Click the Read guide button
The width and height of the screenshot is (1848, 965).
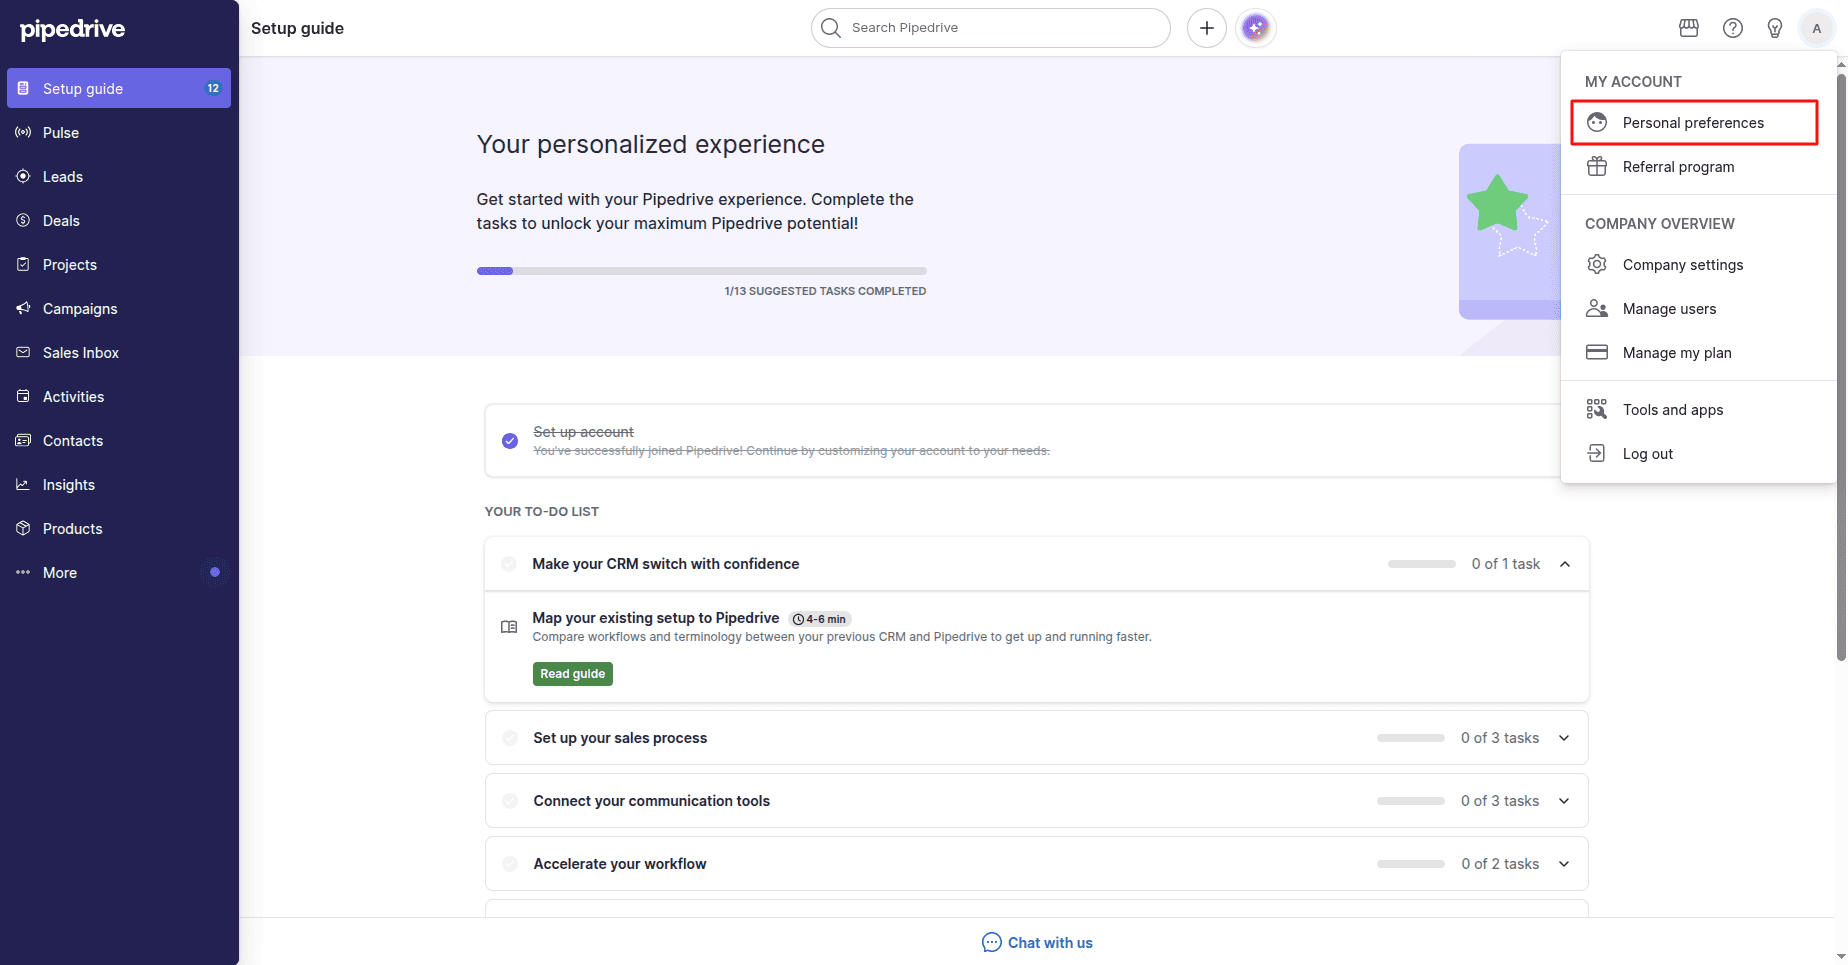(x=573, y=674)
